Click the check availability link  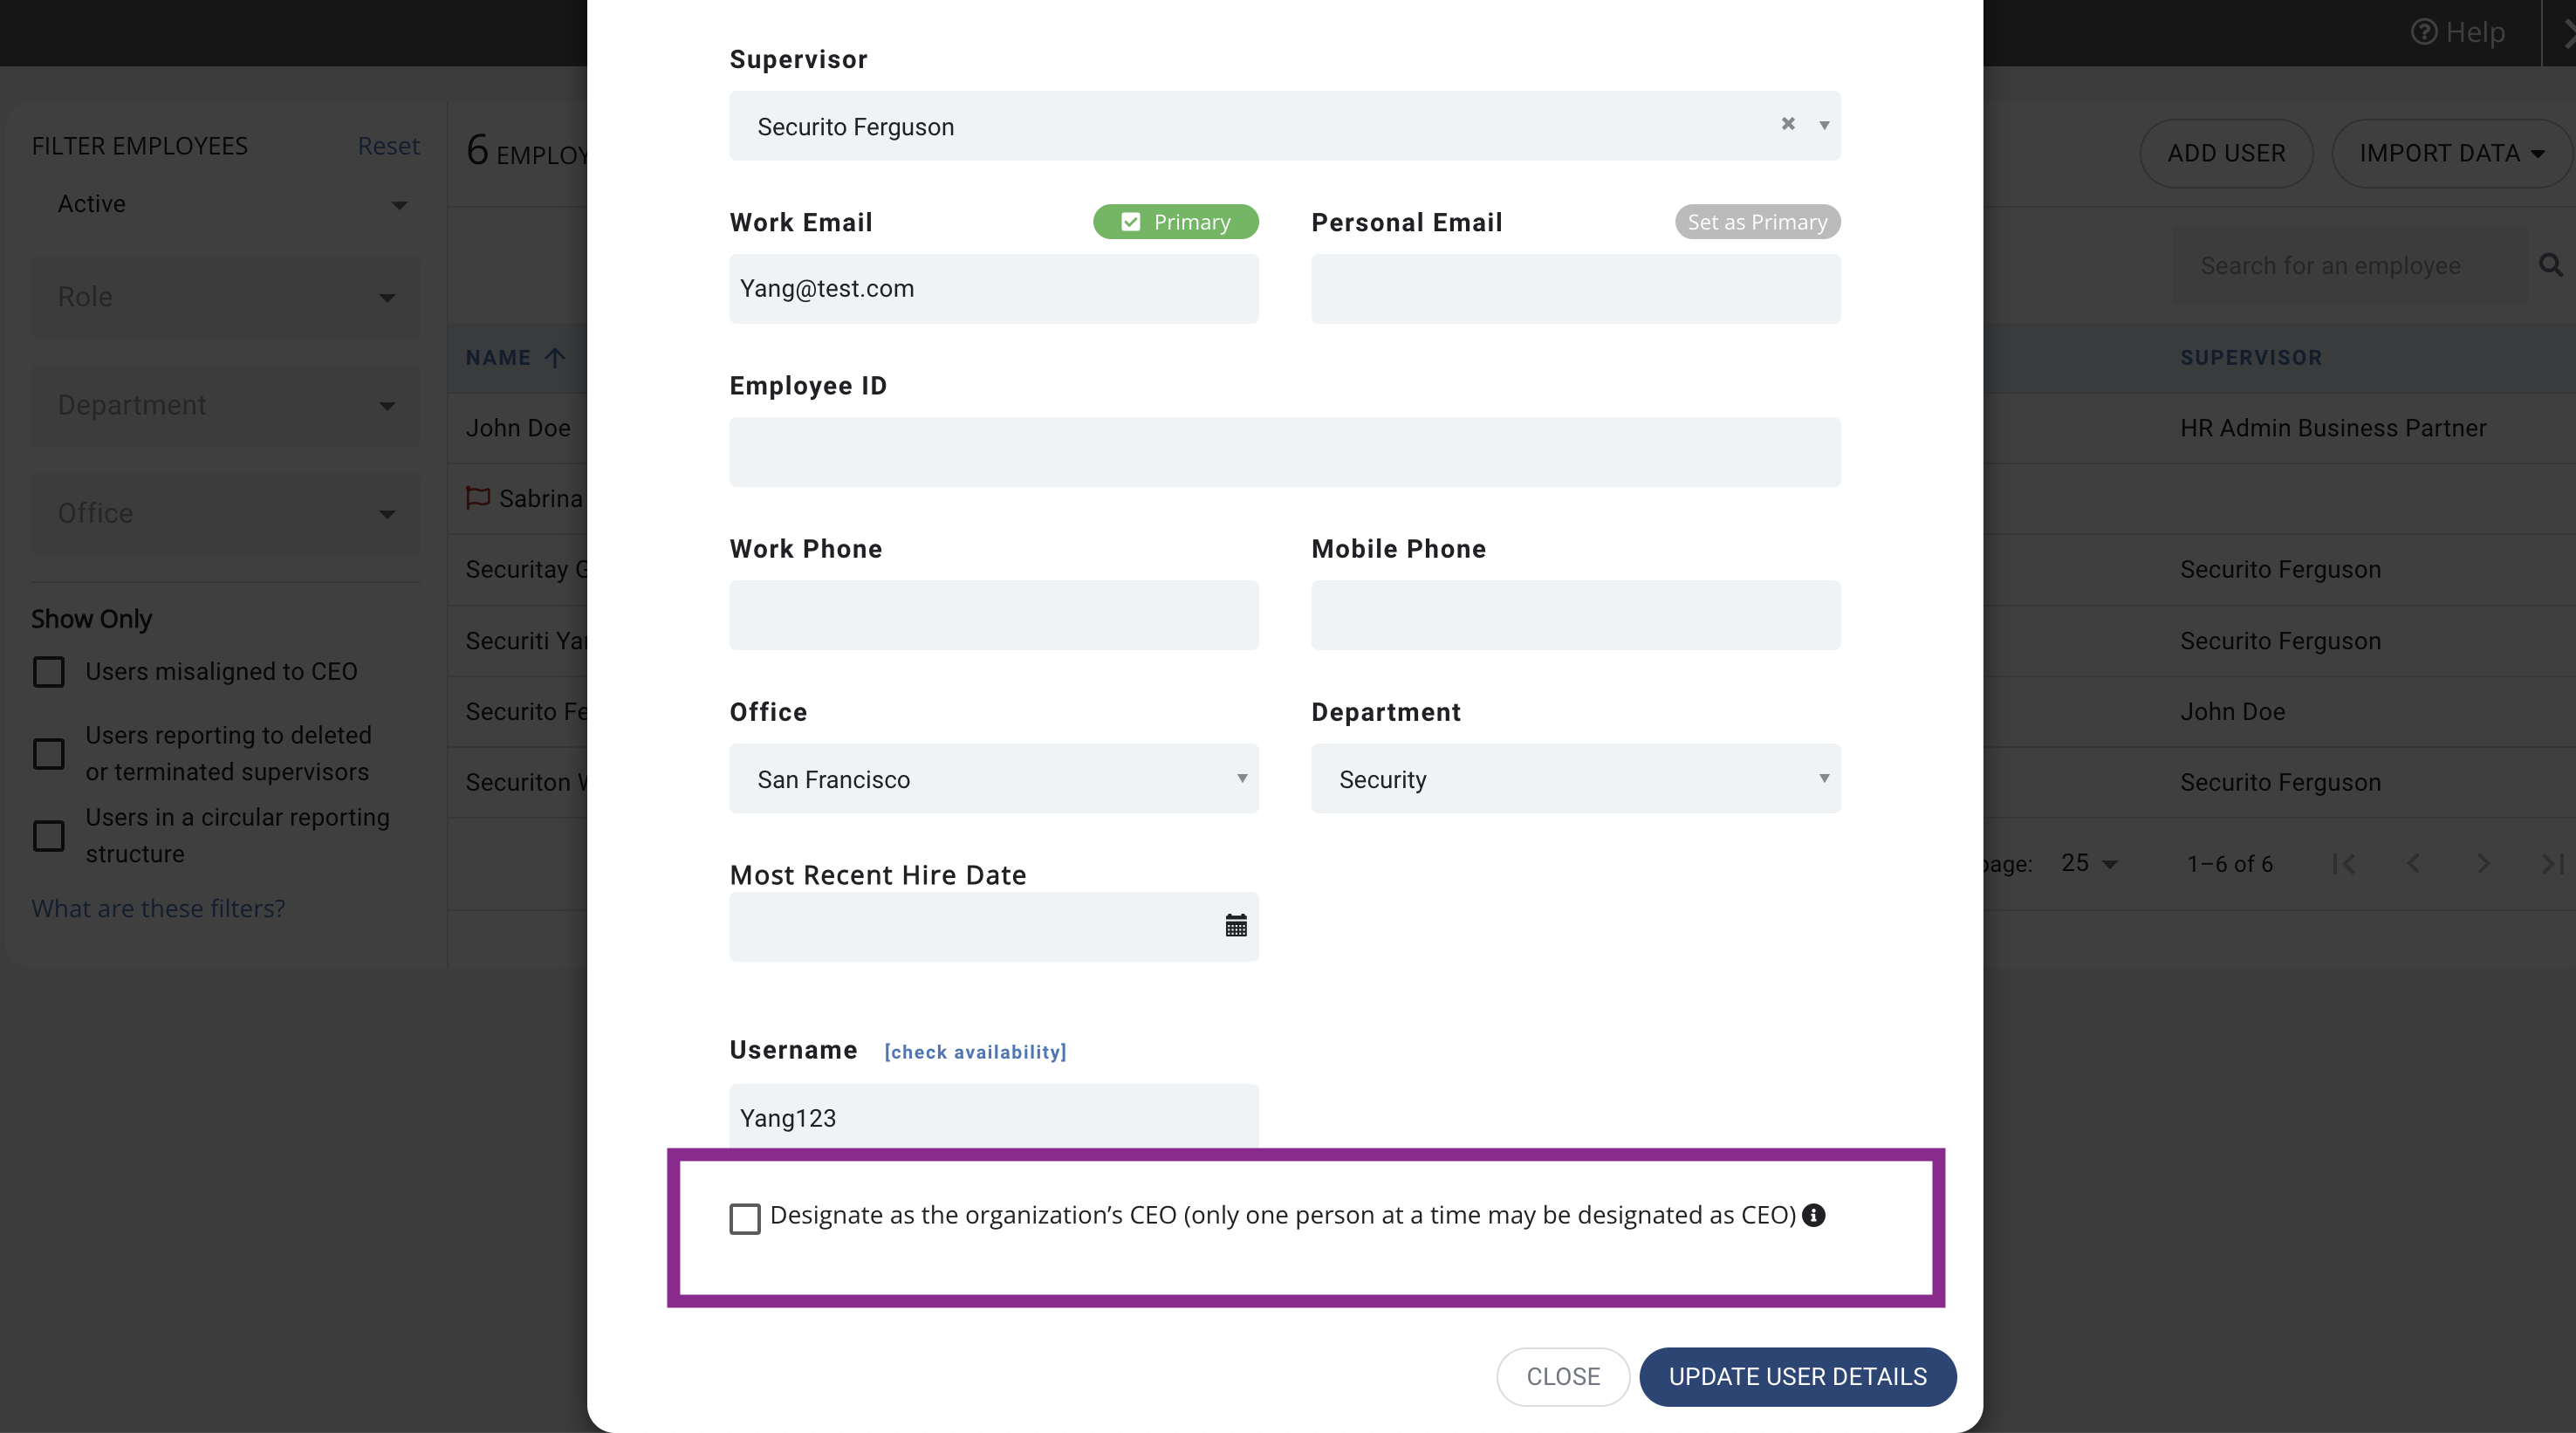(975, 1052)
